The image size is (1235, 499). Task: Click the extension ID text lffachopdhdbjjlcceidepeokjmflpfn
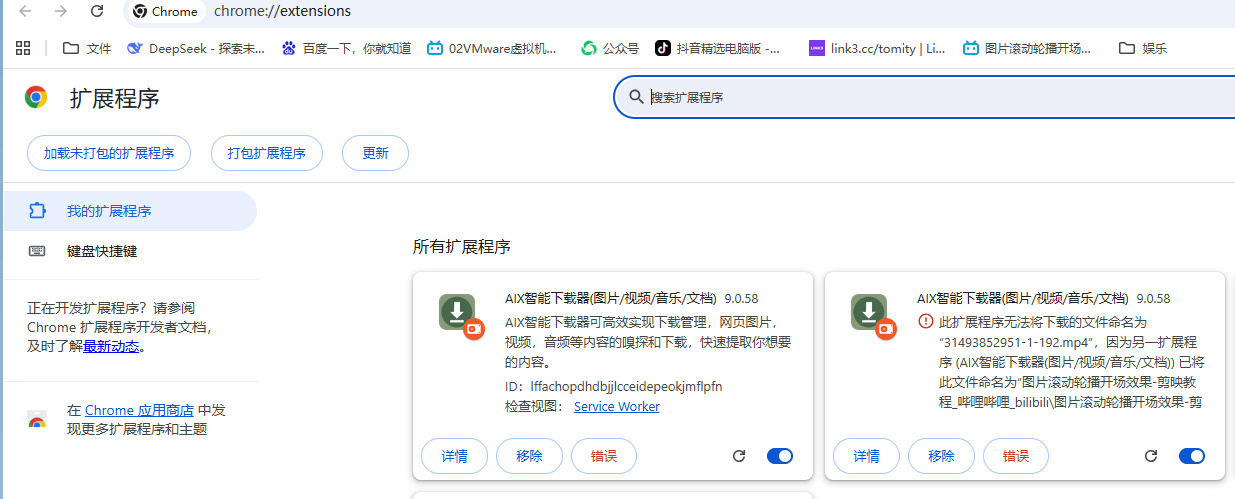[x=626, y=386]
